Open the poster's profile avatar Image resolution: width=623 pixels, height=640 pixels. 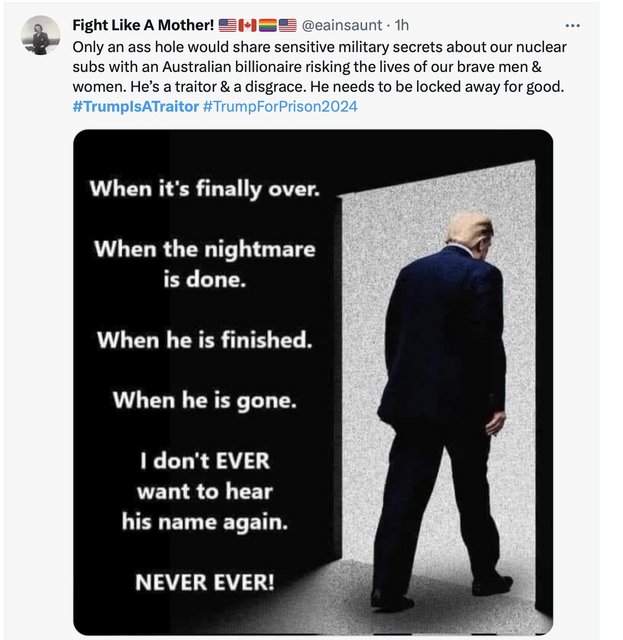40,36
